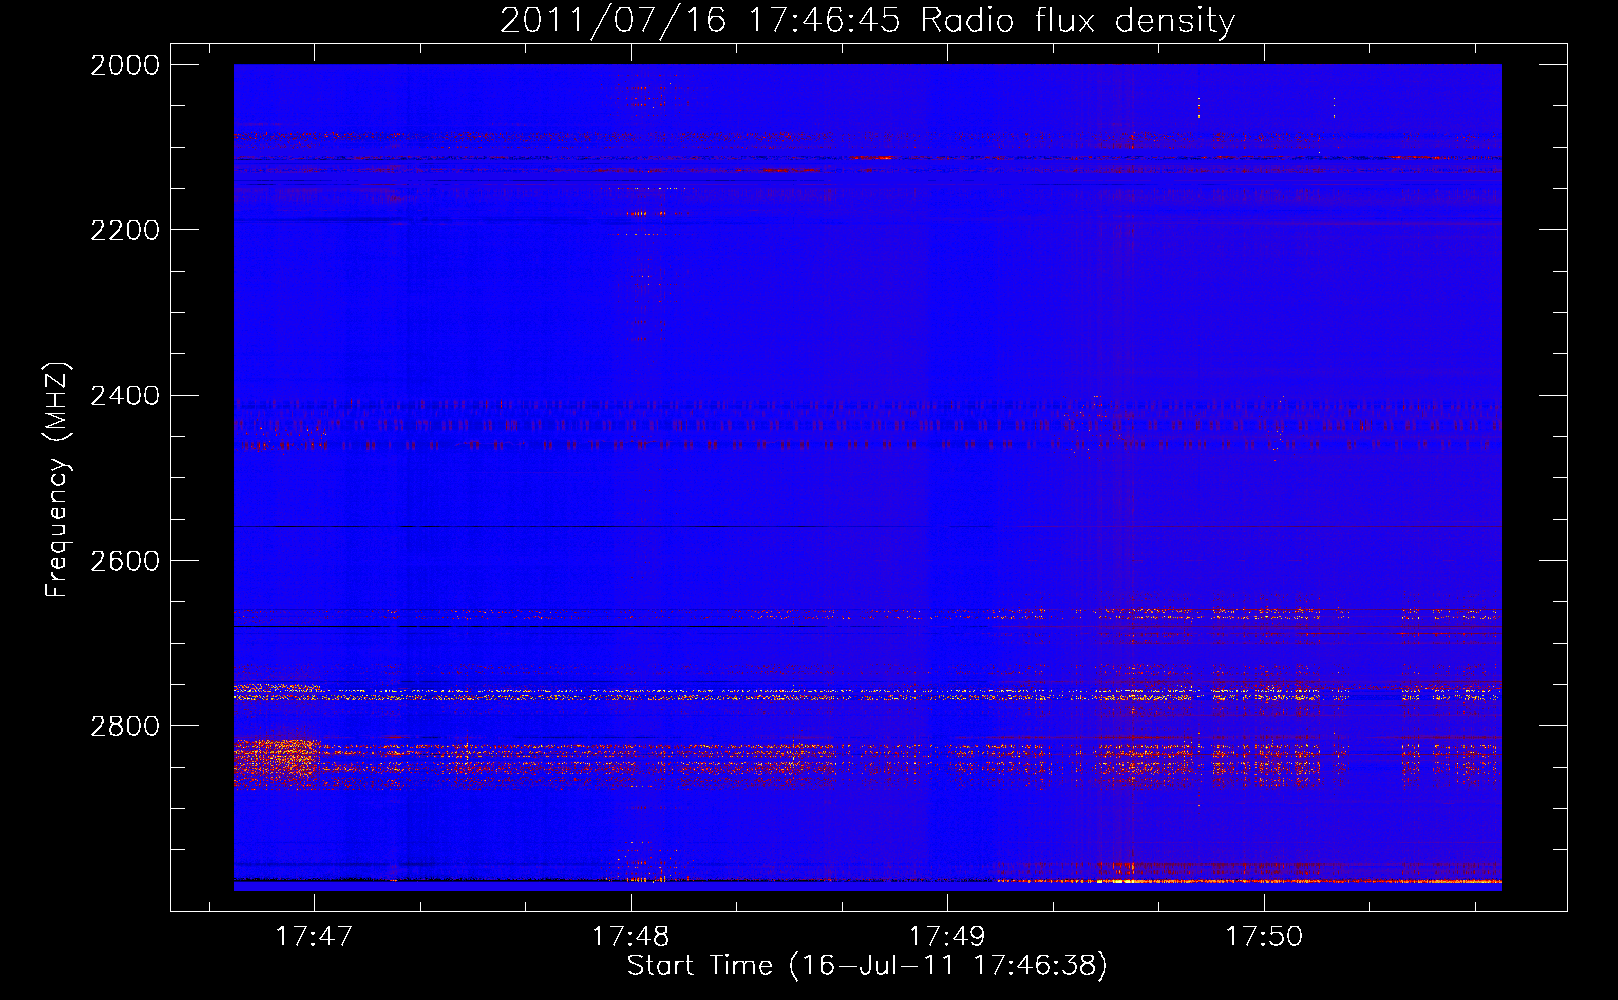Viewport: 1618px width, 1000px height.
Task: Click the 2800 frequency tick label
Action: pos(125,726)
